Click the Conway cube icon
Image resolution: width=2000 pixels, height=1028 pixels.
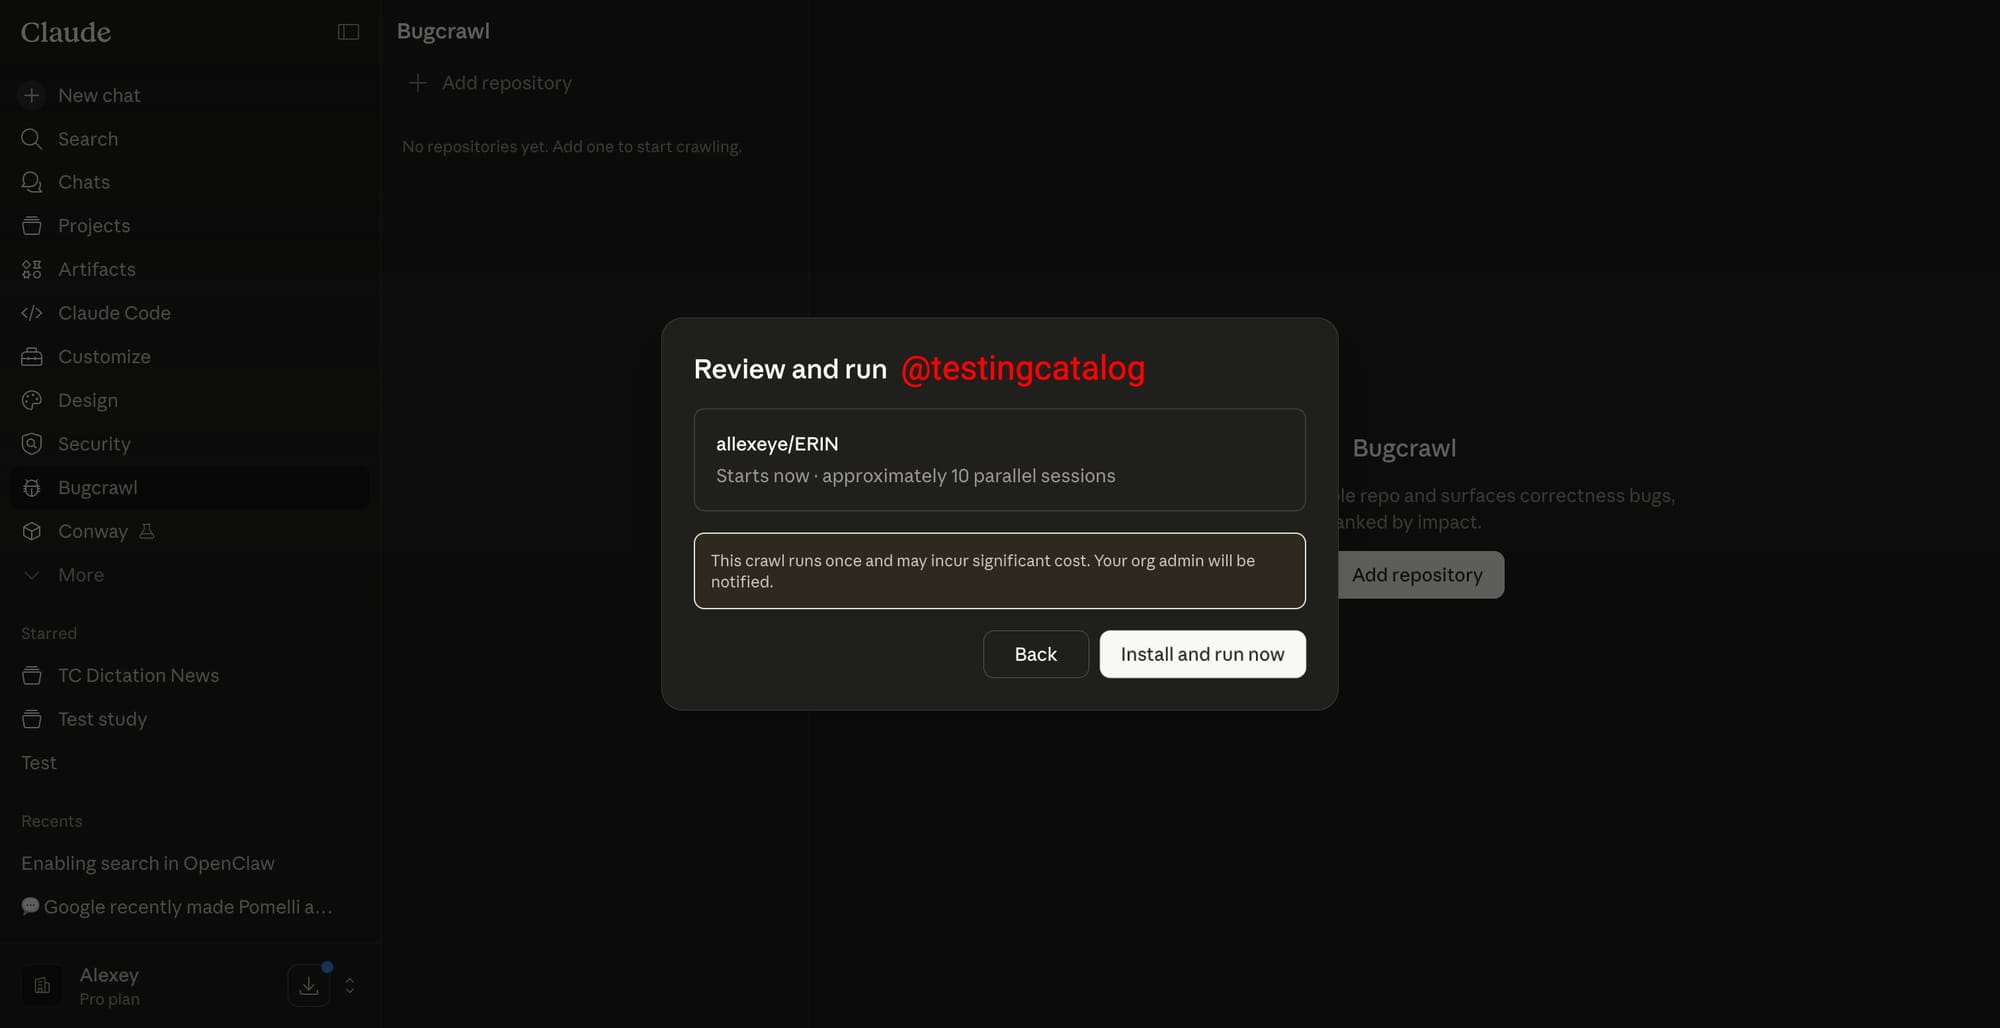point(32,531)
